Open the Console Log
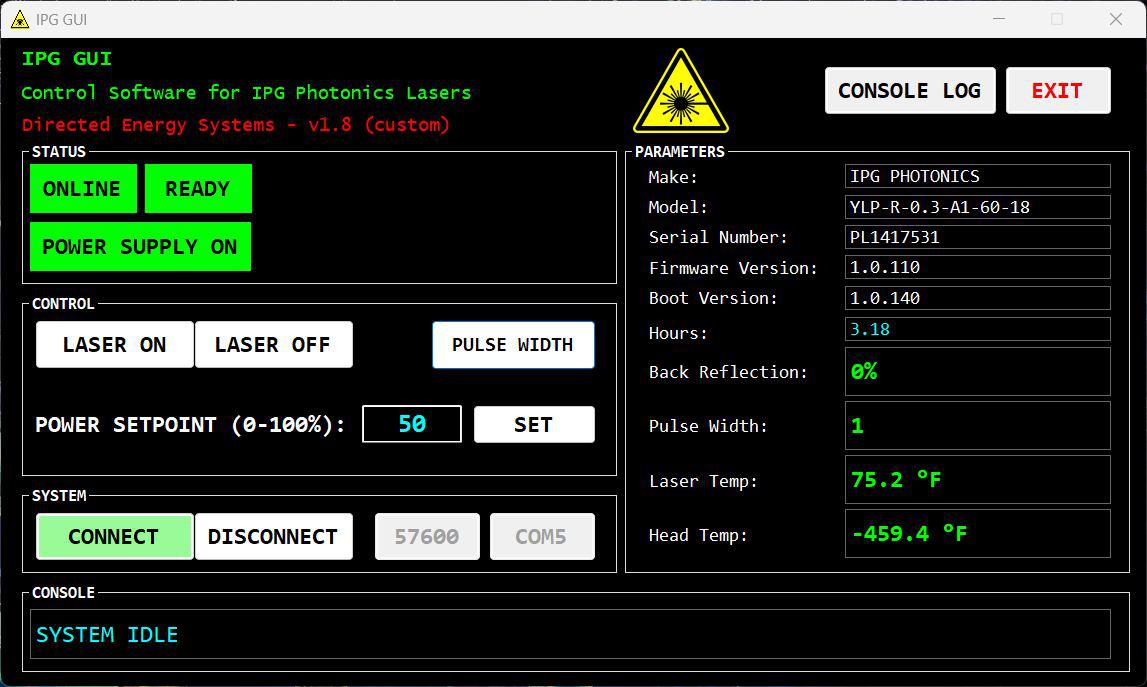The height and width of the screenshot is (687, 1147). (909, 91)
